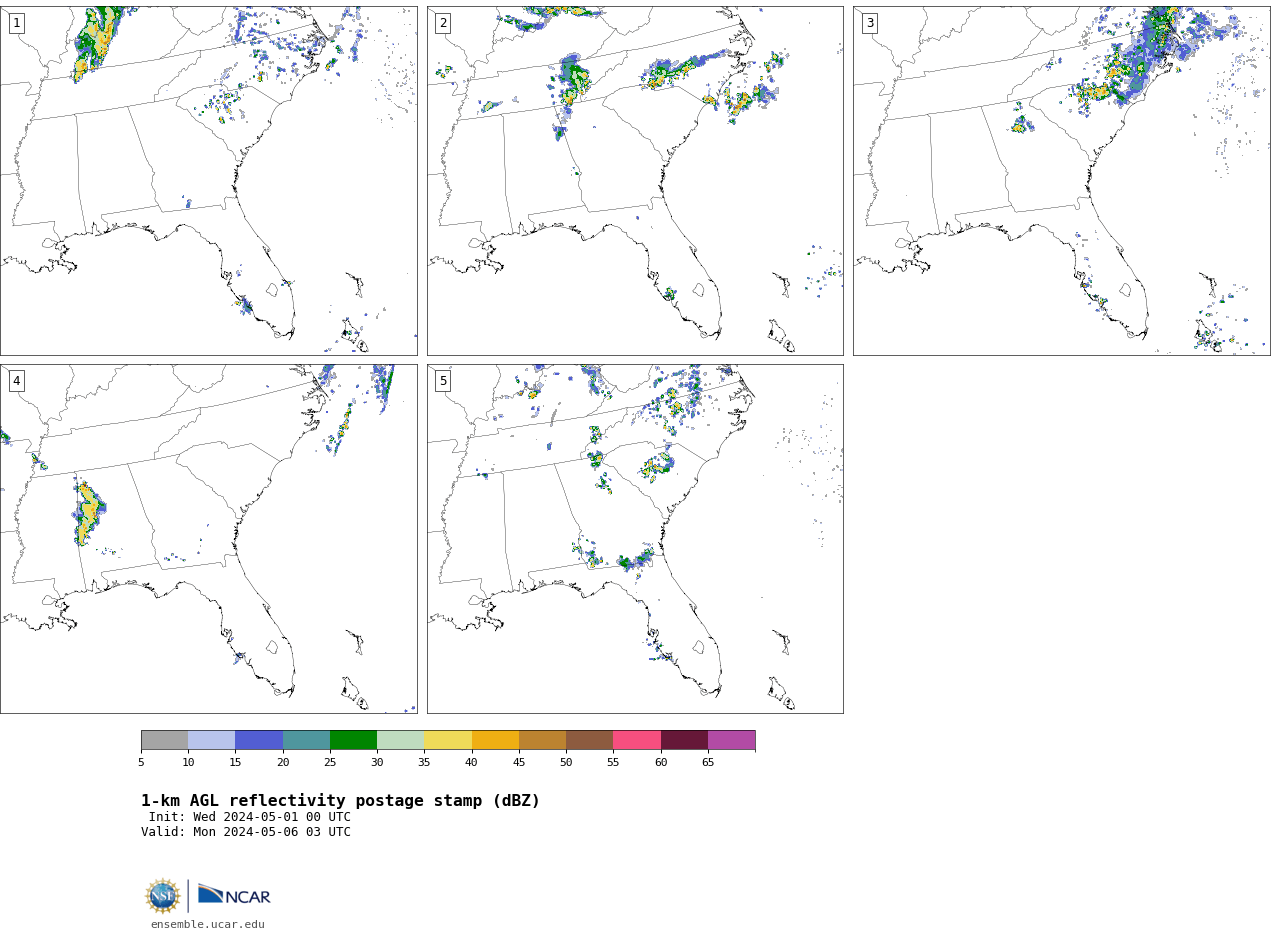Click colorbar tick label 65
Image resolution: width=1280 pixels, height=936 pixels.
tap(708, 763)
